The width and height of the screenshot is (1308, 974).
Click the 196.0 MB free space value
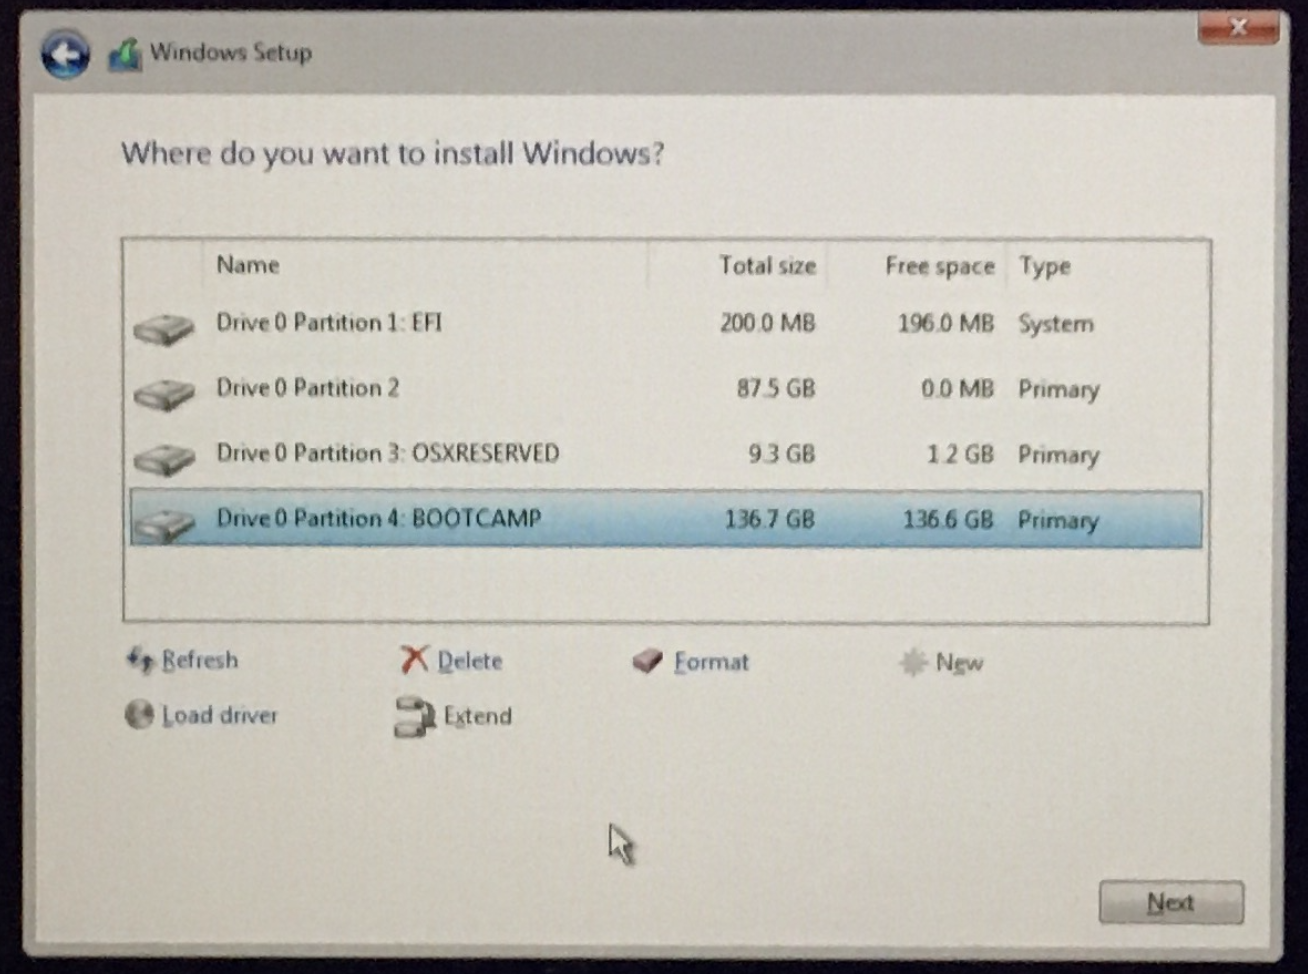coord(946,324)
